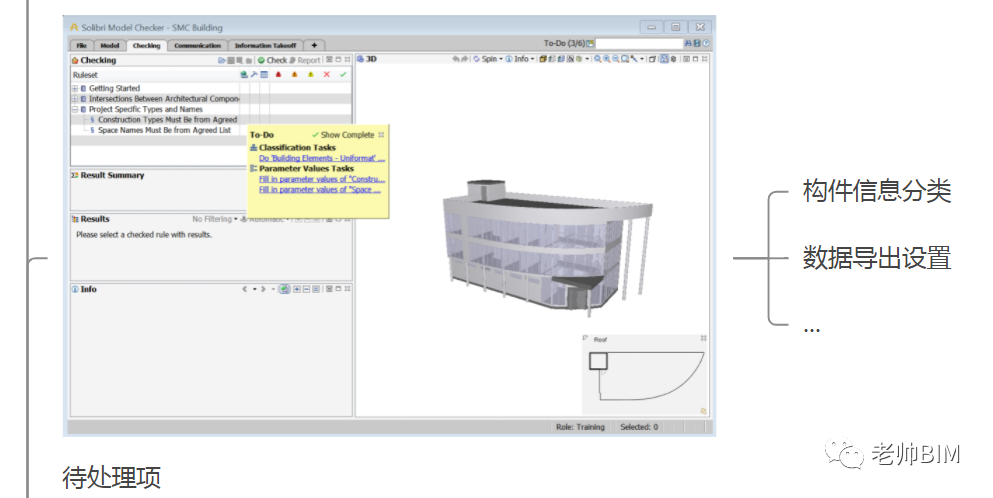Switch to Information Takeoff tab
The height and width of the screenshot is (498, 993).
click(x=265, y=46)
